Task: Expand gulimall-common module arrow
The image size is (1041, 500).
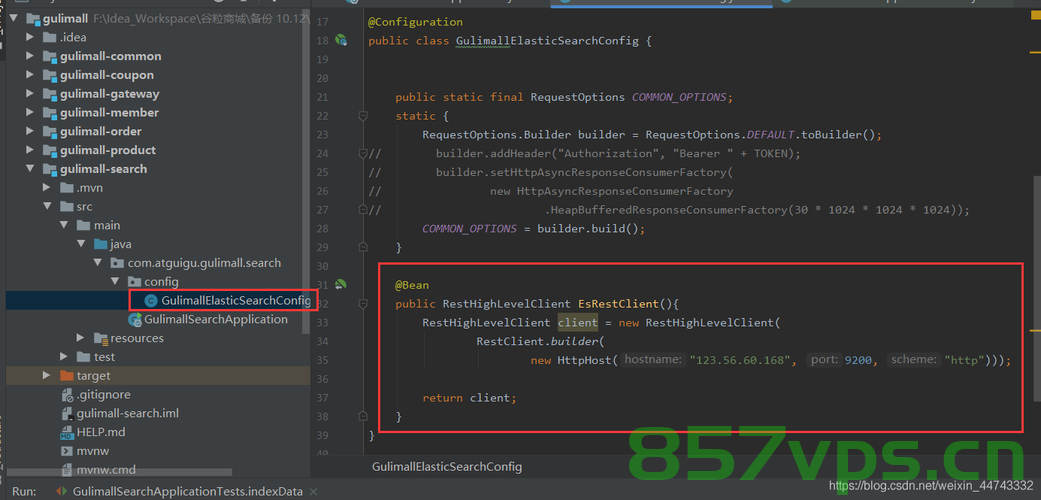Action: coord(31,56)
